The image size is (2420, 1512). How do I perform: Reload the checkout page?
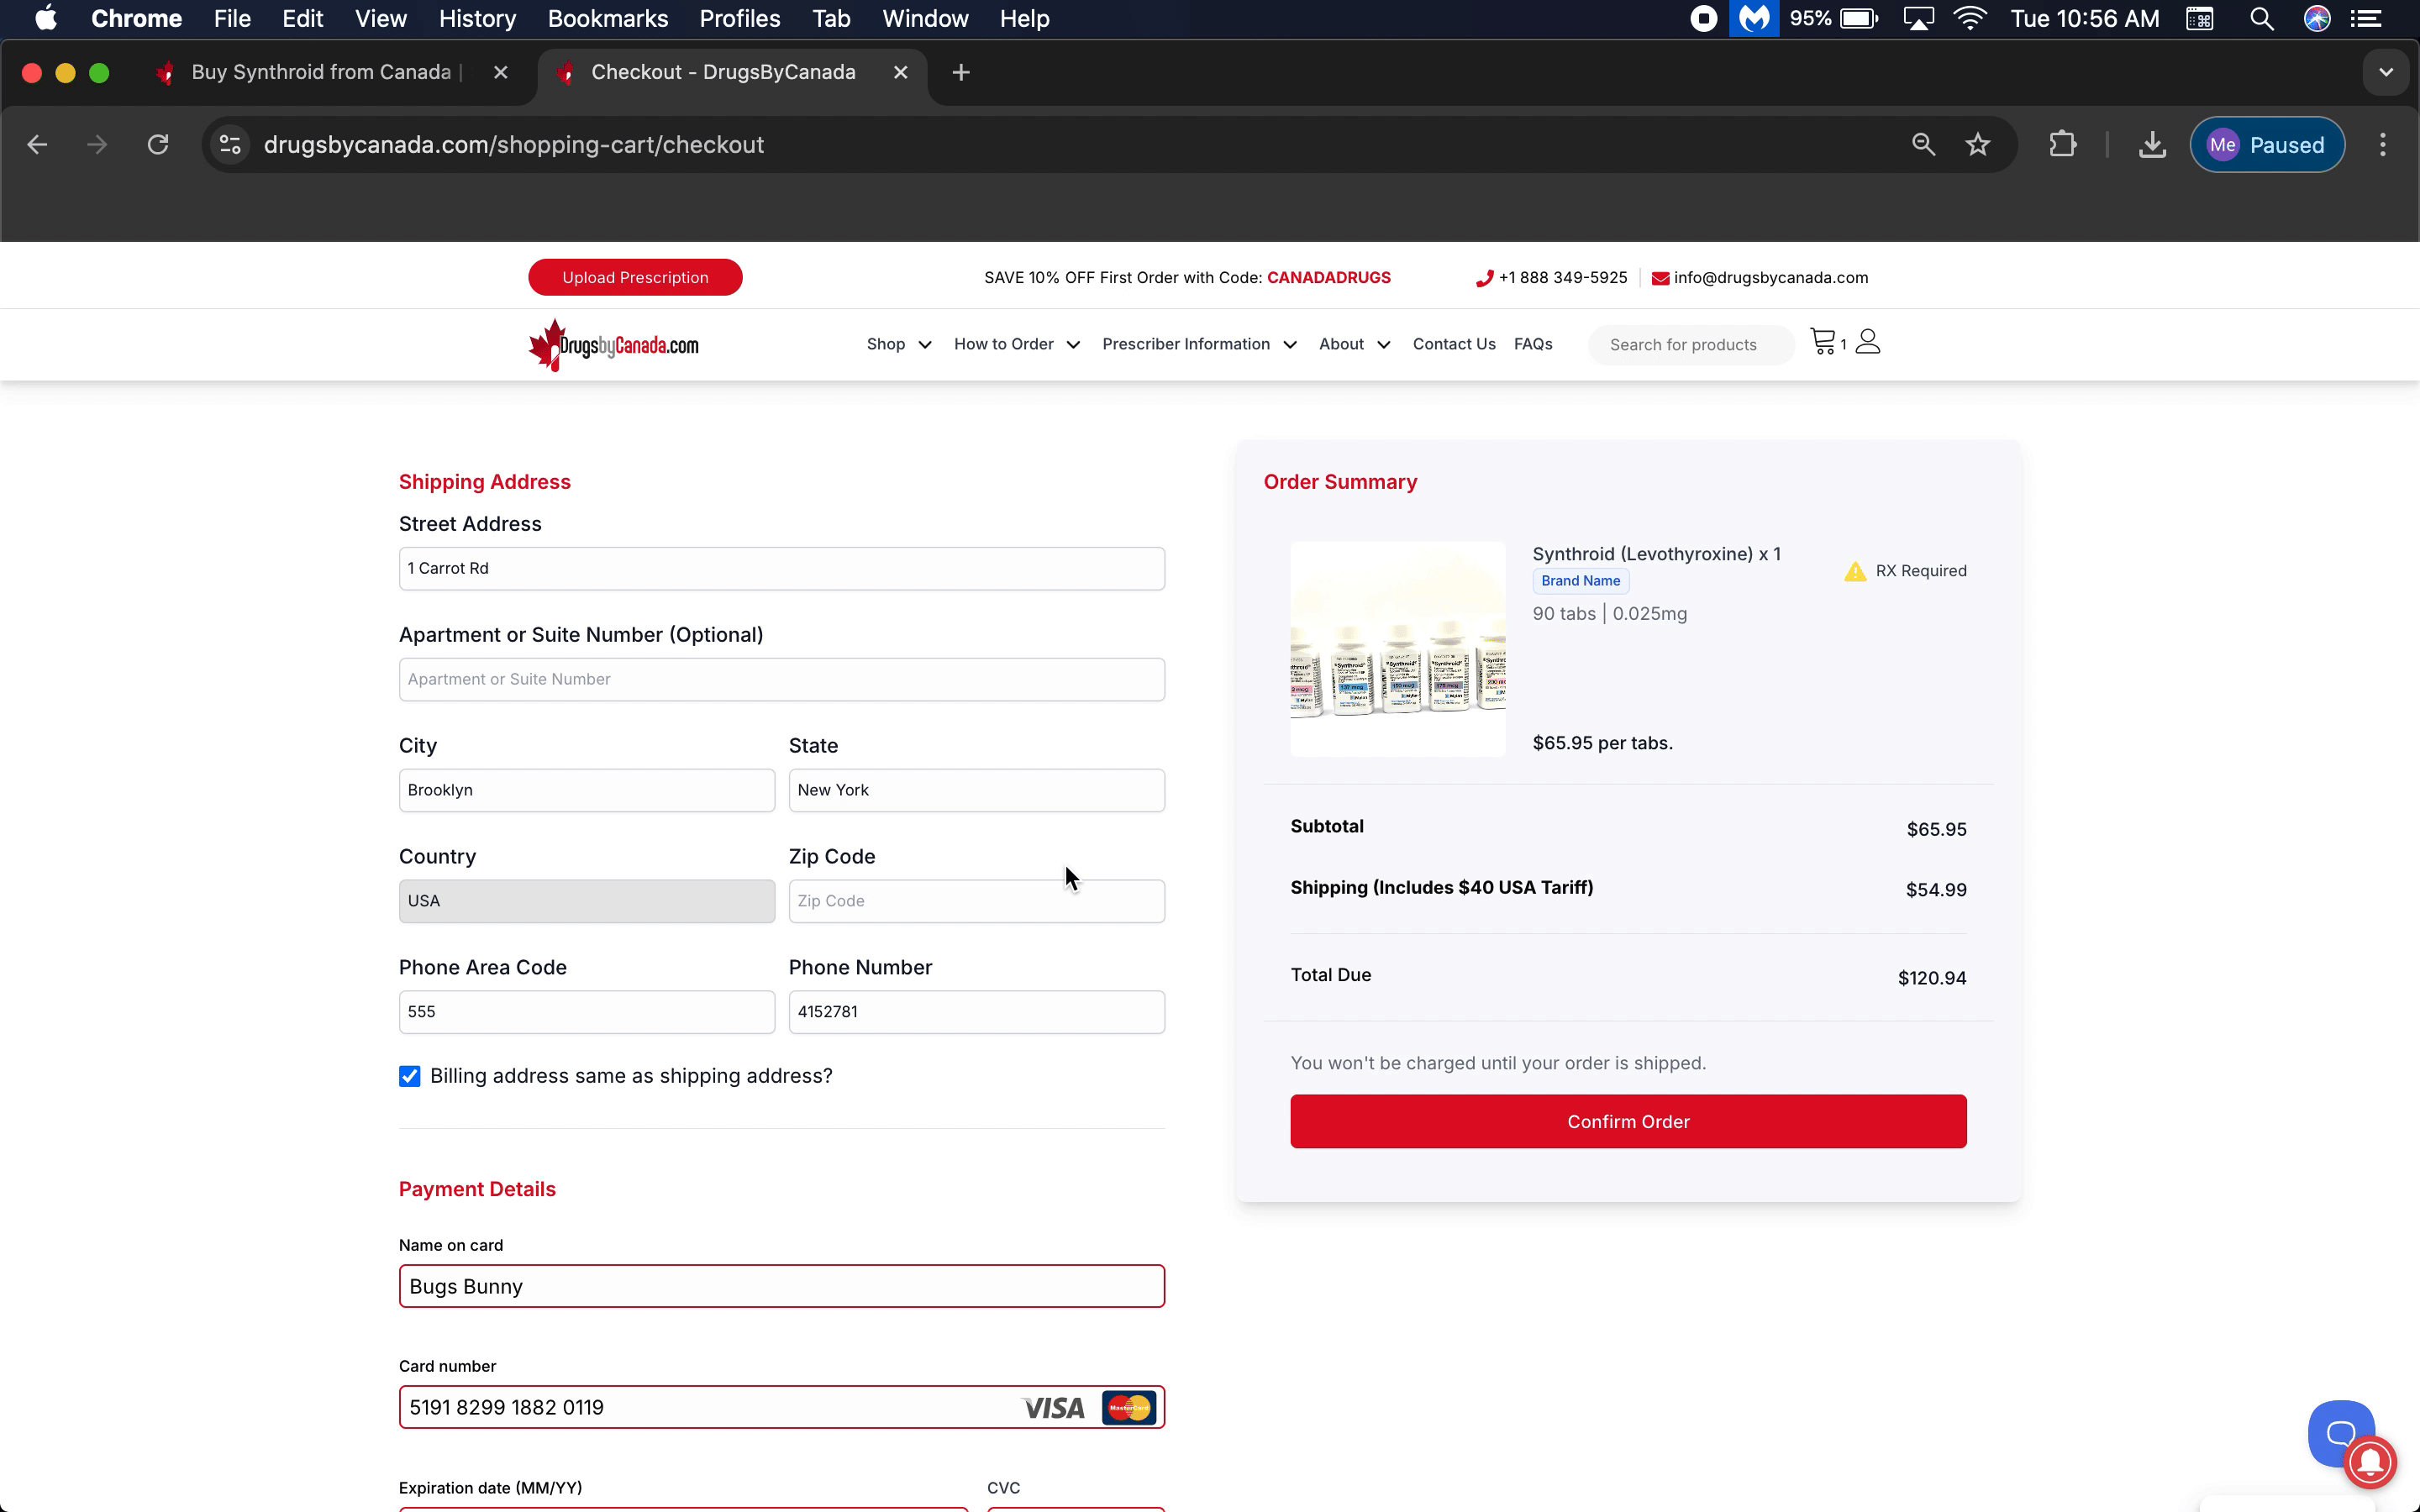(x=158, y=145)
